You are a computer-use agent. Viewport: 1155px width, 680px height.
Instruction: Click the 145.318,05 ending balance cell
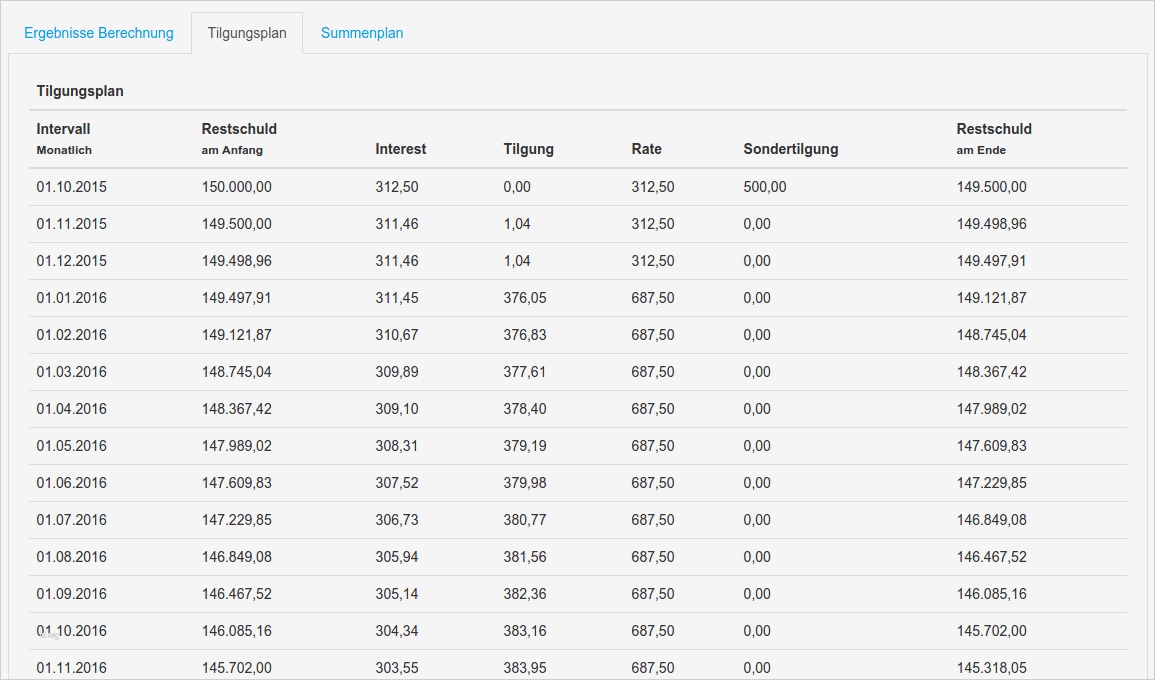click(x=991, y=668)
